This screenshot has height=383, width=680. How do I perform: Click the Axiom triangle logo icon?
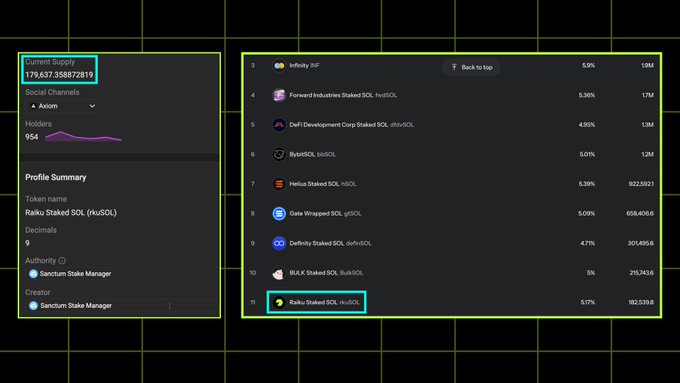pyautogui.click(x=33, y=106)
